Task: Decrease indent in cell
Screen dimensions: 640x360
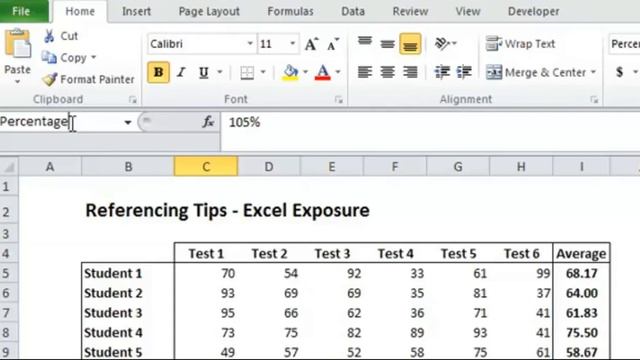Action: (x=442, y=72)
